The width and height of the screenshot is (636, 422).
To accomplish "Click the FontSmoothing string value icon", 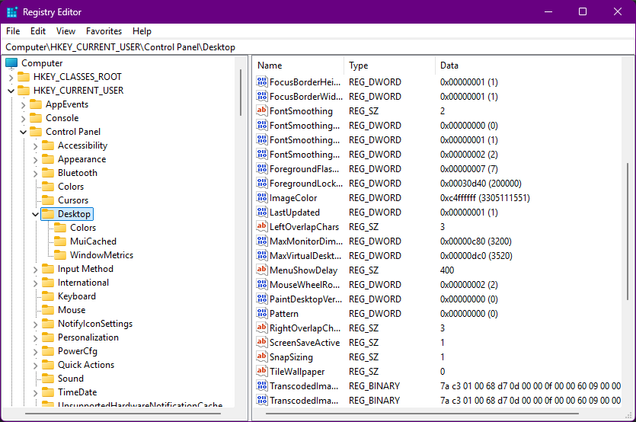I will pyautogui.click(x=262, y=110).
